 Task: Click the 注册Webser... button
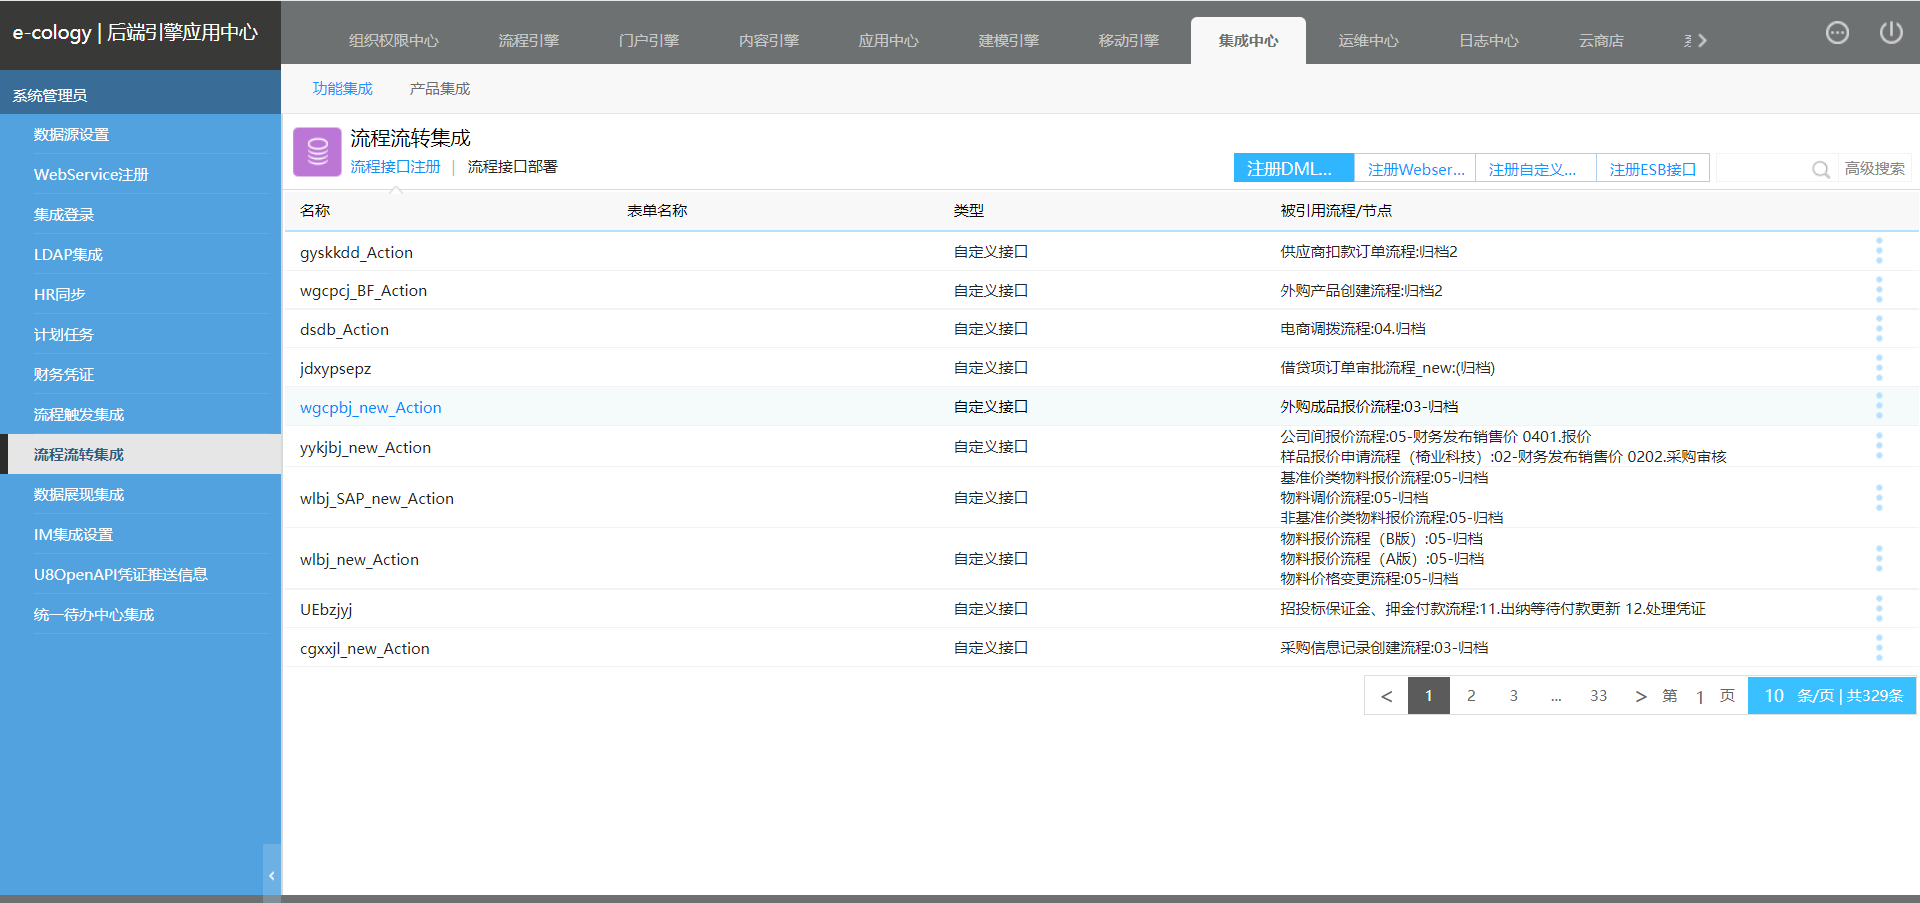[1415, 168]
